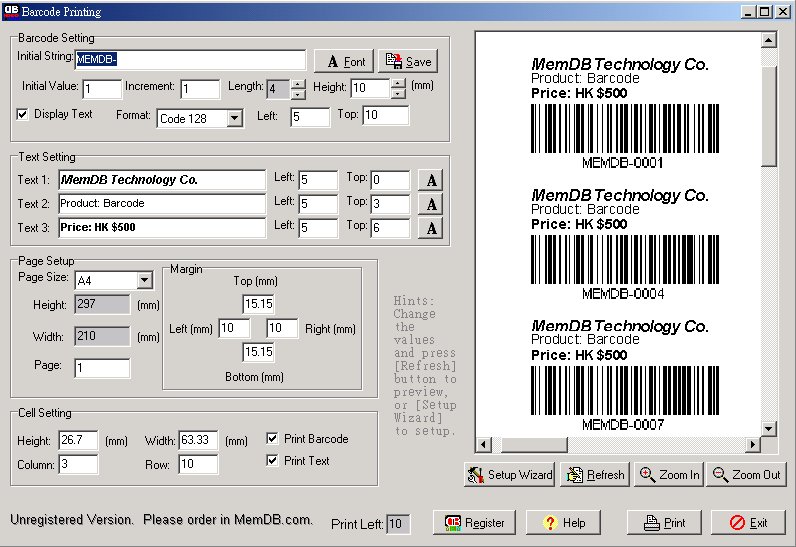Edit the Right margin field
This screenshot has height=547, width=796.
(x=282, y=328)
